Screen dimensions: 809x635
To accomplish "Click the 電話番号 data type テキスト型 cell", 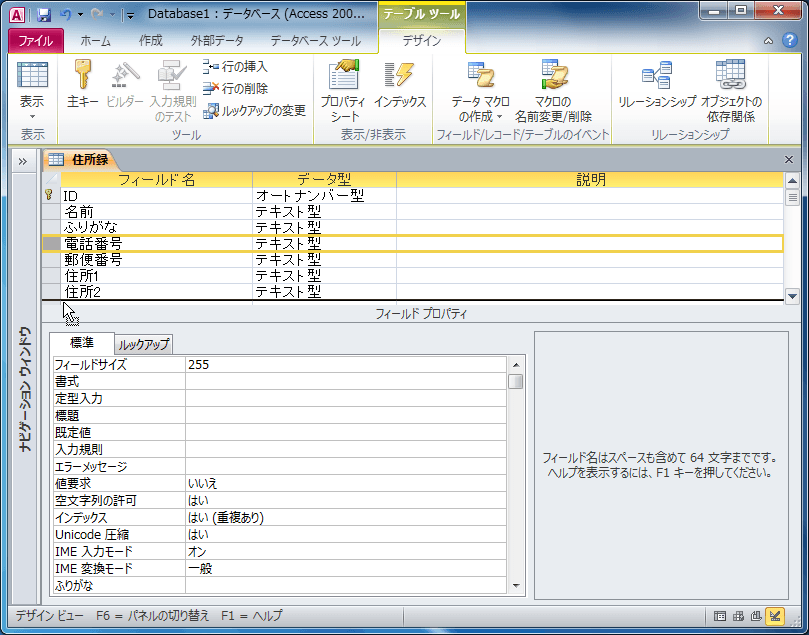I will tap(324, 243).
